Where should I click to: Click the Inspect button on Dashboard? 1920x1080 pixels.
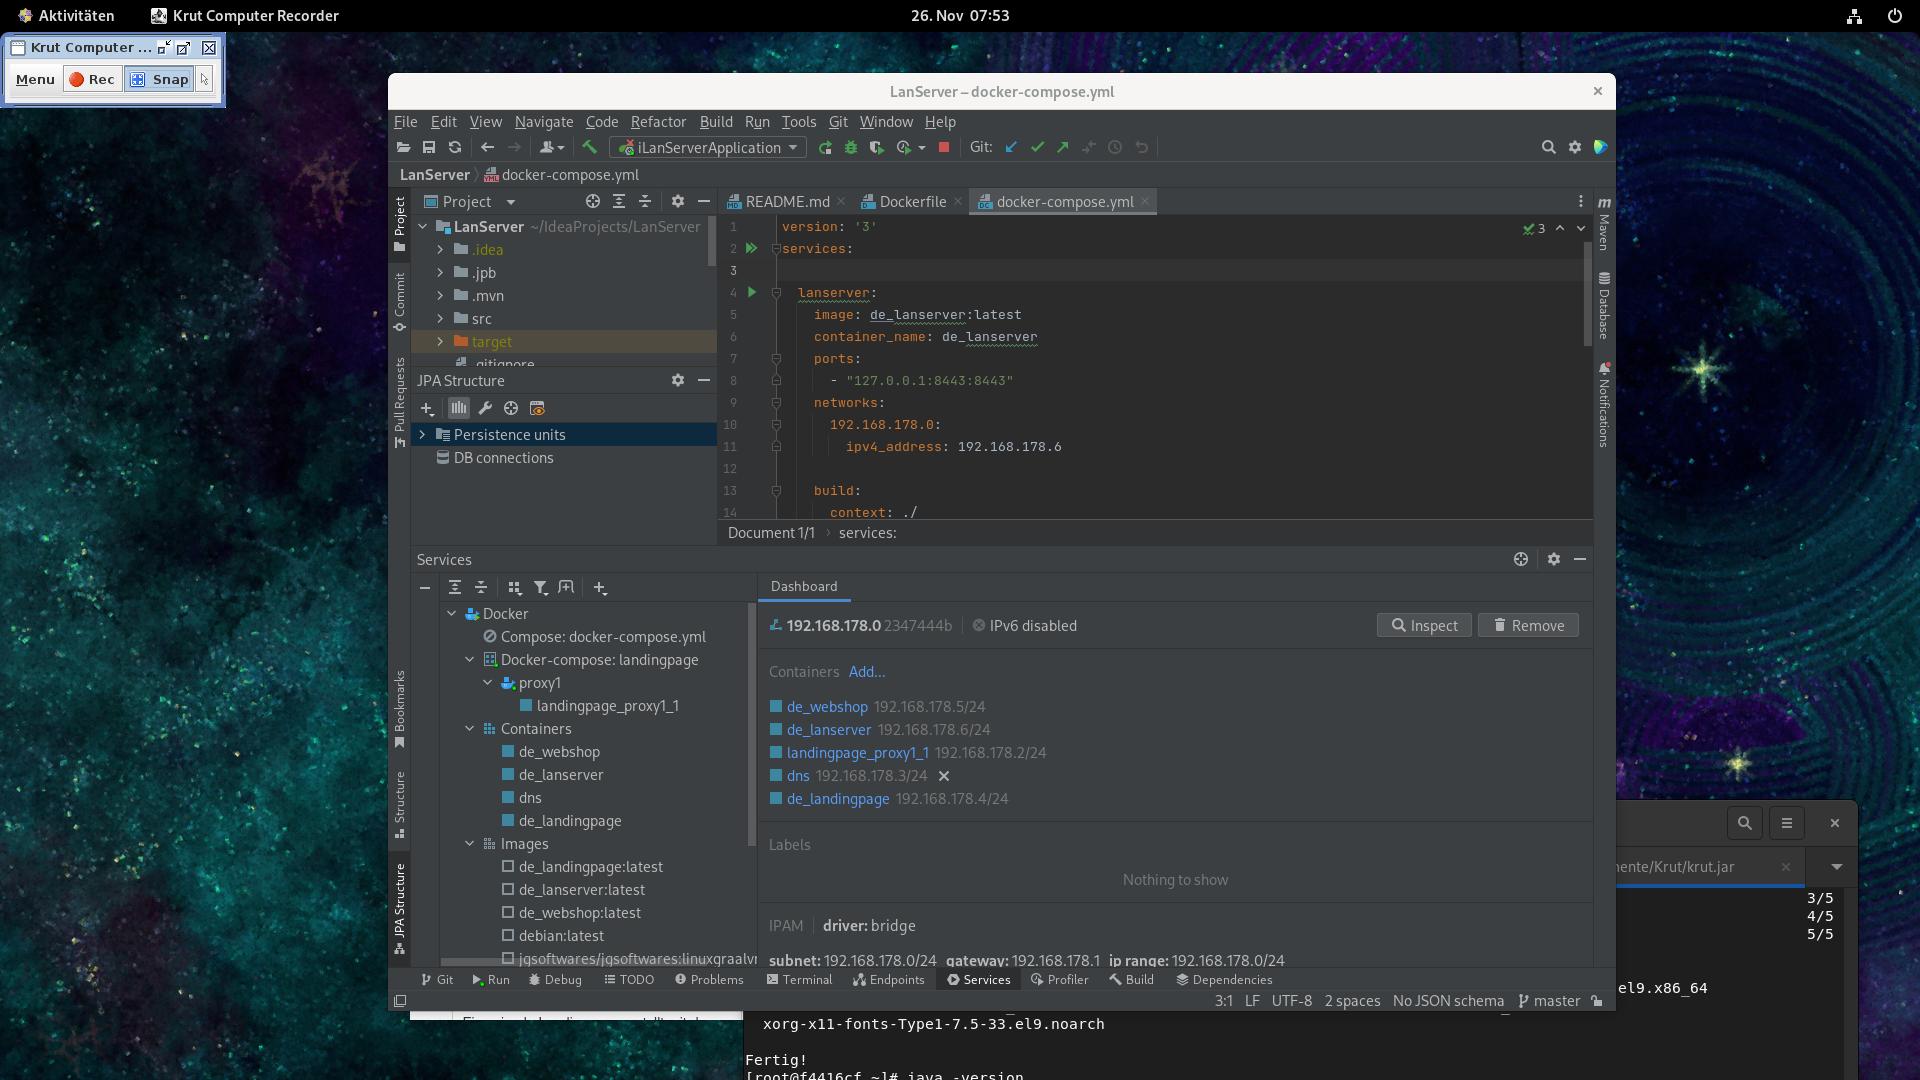click(1423, 626)
